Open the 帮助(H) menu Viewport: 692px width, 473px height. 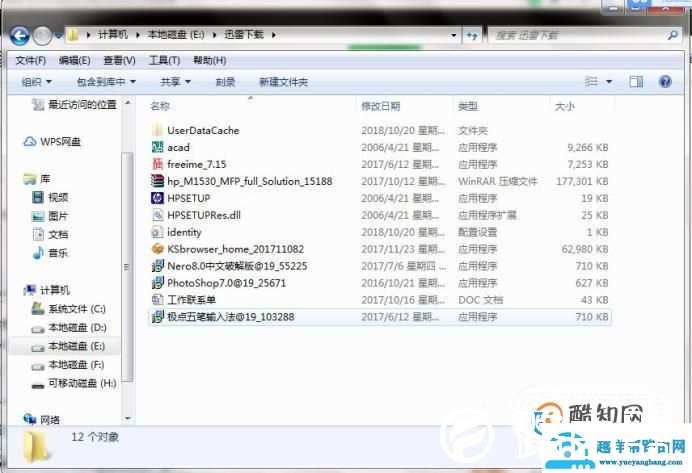(210, 60)
